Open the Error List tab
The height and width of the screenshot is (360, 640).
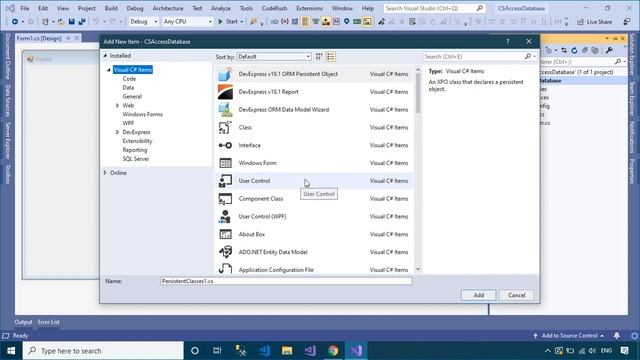tap(49, 322)
